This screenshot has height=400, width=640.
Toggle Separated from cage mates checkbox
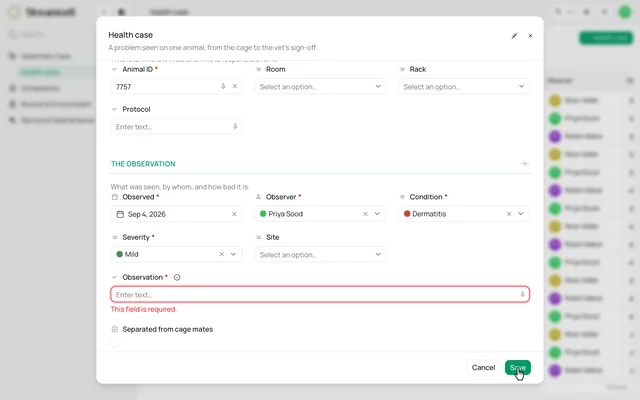coord(115,343)
